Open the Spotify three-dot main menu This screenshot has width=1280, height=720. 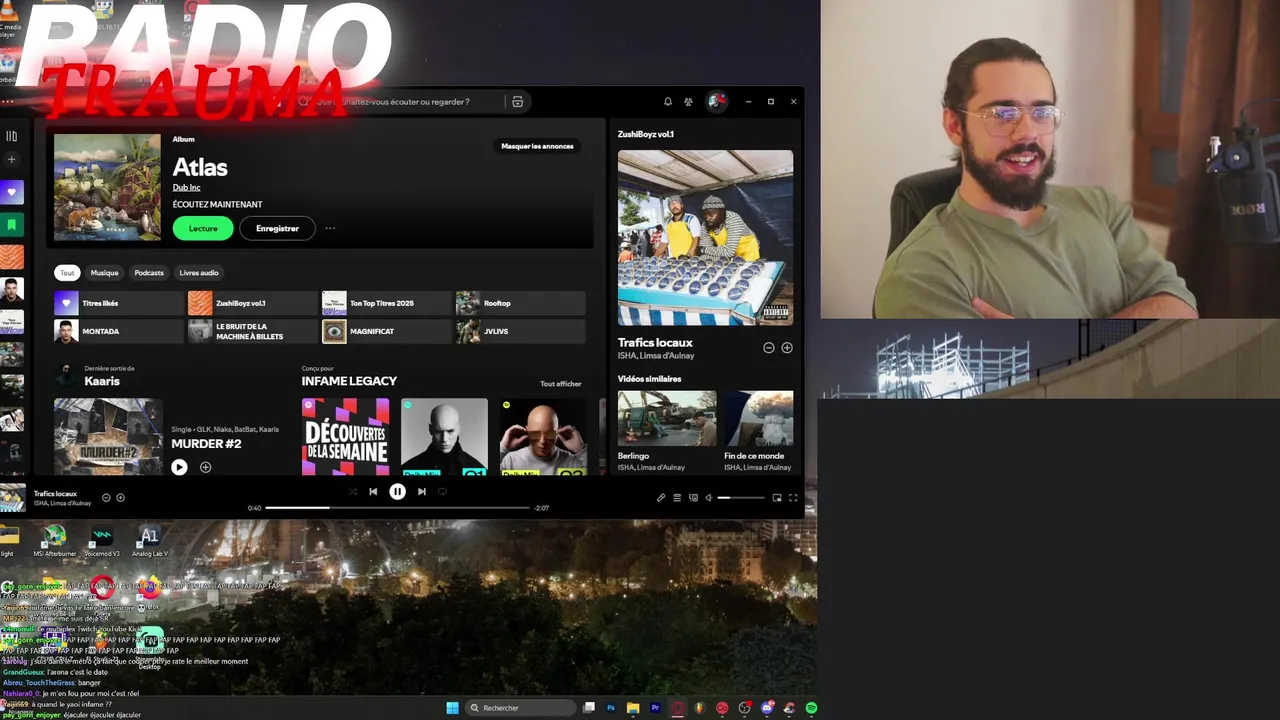click(8, 101)
